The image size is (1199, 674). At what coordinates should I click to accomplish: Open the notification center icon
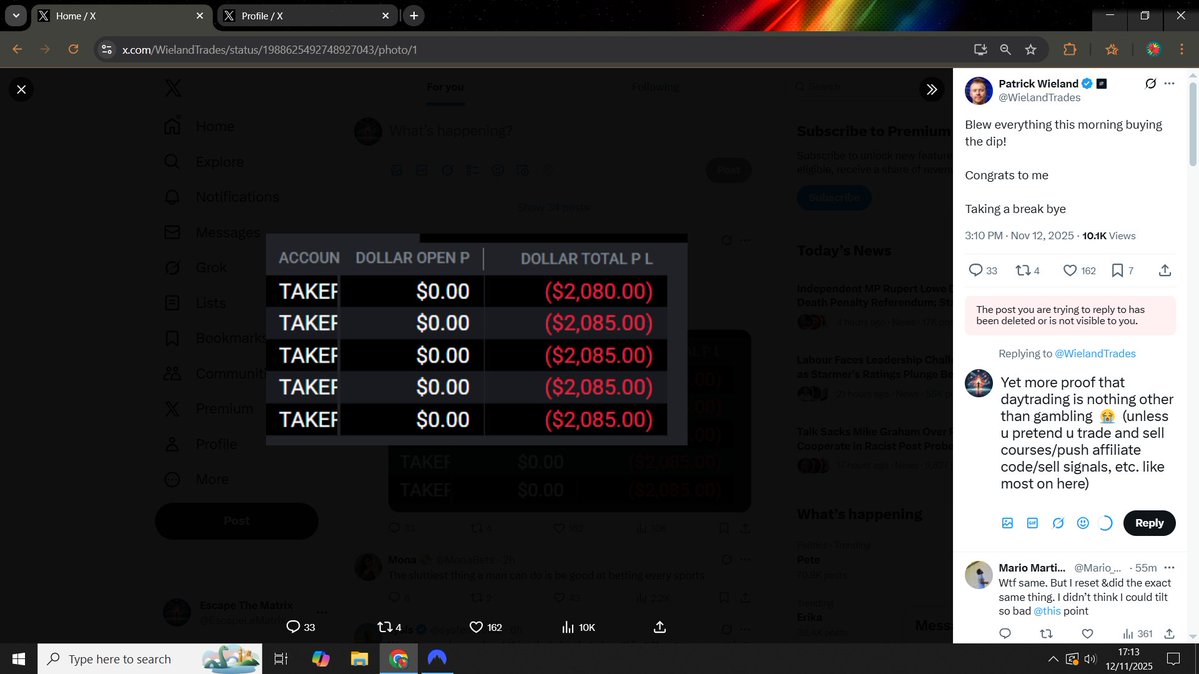[x=1174, y=659]
